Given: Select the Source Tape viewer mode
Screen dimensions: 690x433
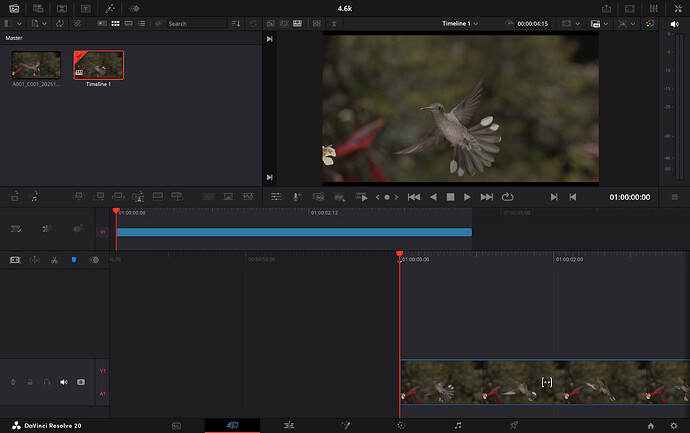Looking at the screenshot, I should coord(284,23).
